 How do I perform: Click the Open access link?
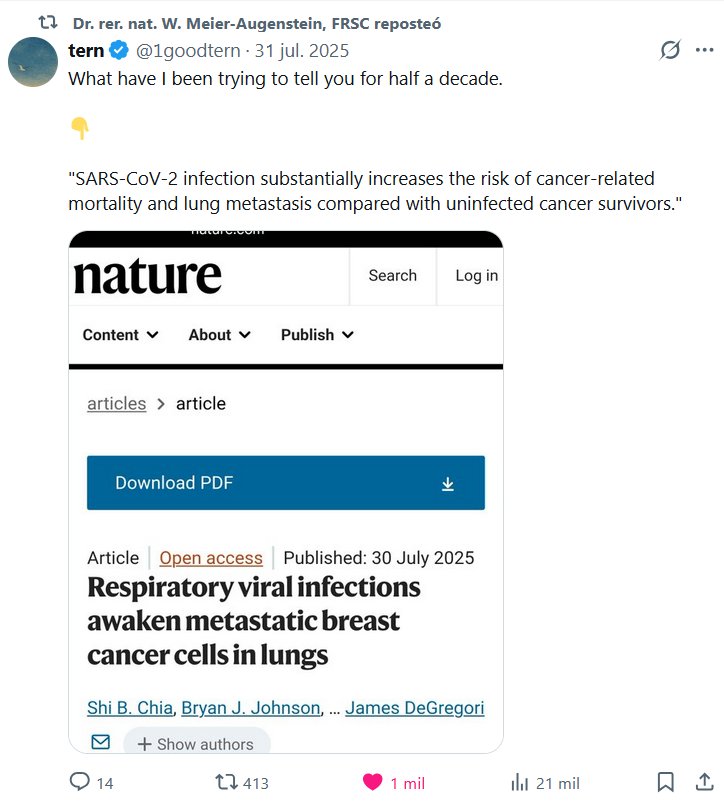tap(211, 558)
